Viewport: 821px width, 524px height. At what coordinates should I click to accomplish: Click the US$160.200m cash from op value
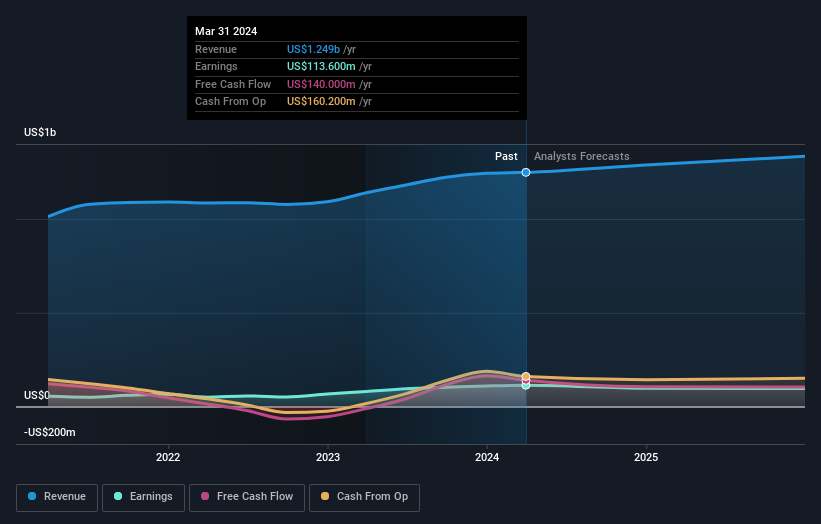pyautogui.click(x=321, y=102)
